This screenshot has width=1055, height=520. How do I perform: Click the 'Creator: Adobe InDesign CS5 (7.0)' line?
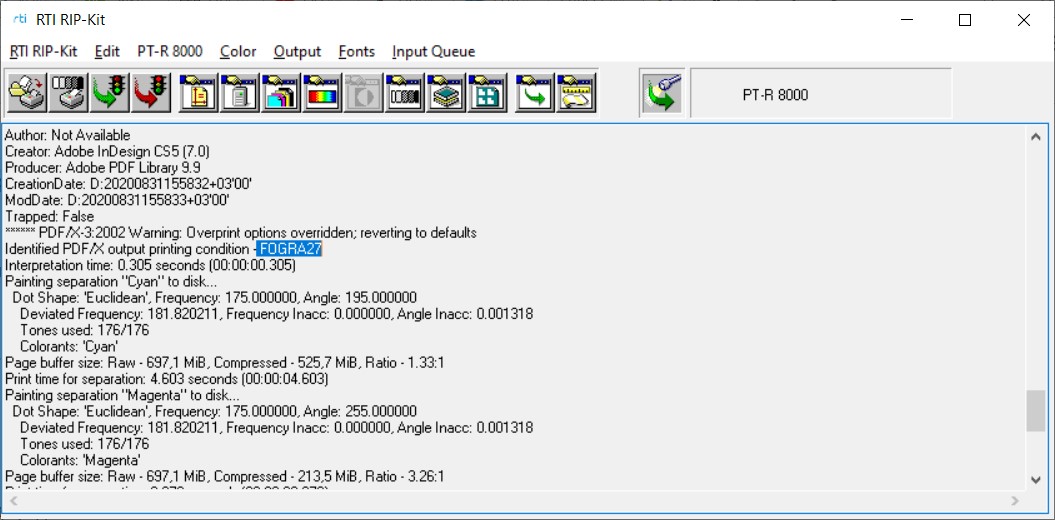coord(108,151)
